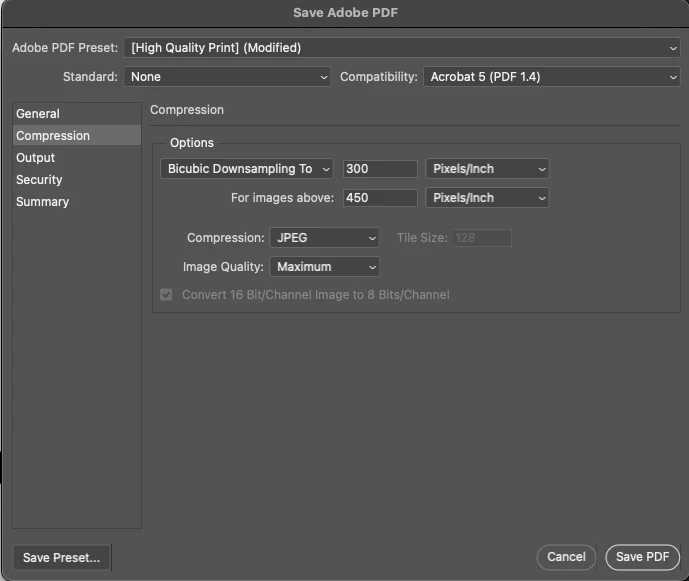The width and height of the screenshot is (689, 581).
Task: Open the Compatibility dropdown showing Acrobat 5
Action: (551, 76)
